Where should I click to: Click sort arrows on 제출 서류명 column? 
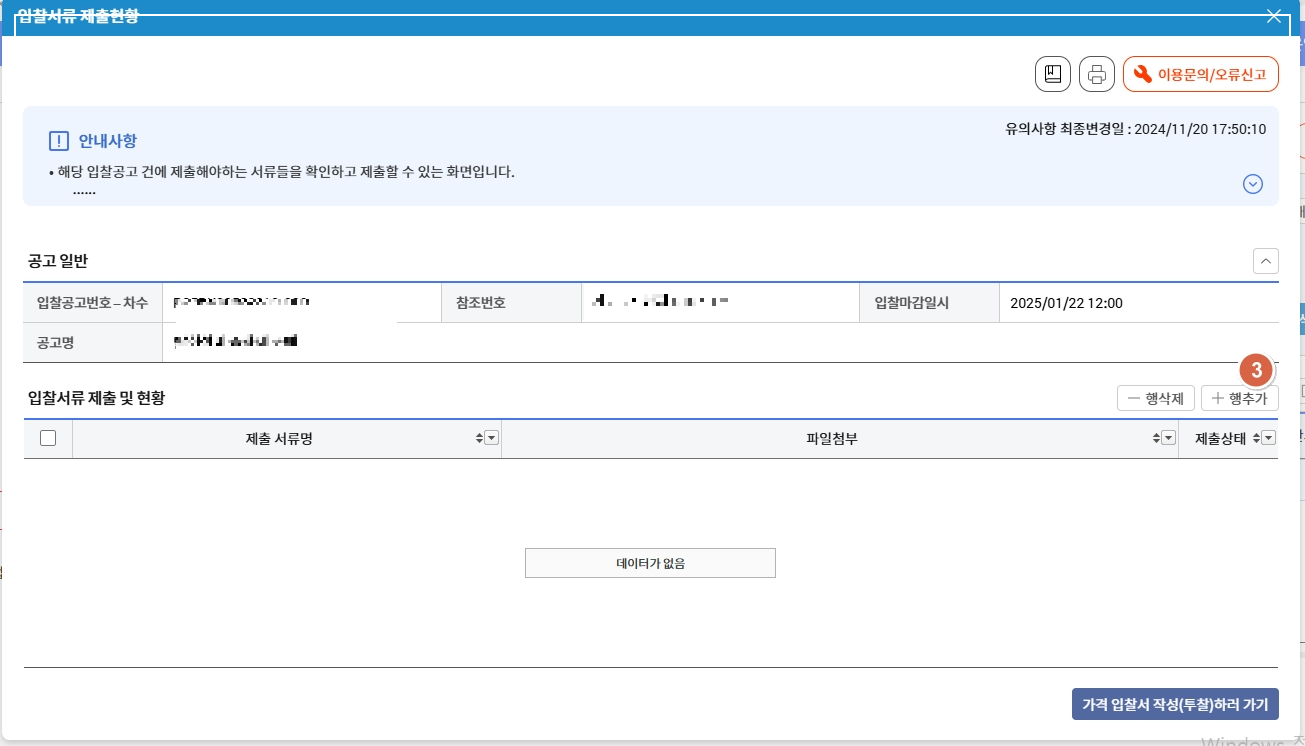pyautogui.click(x=478, y=437)
